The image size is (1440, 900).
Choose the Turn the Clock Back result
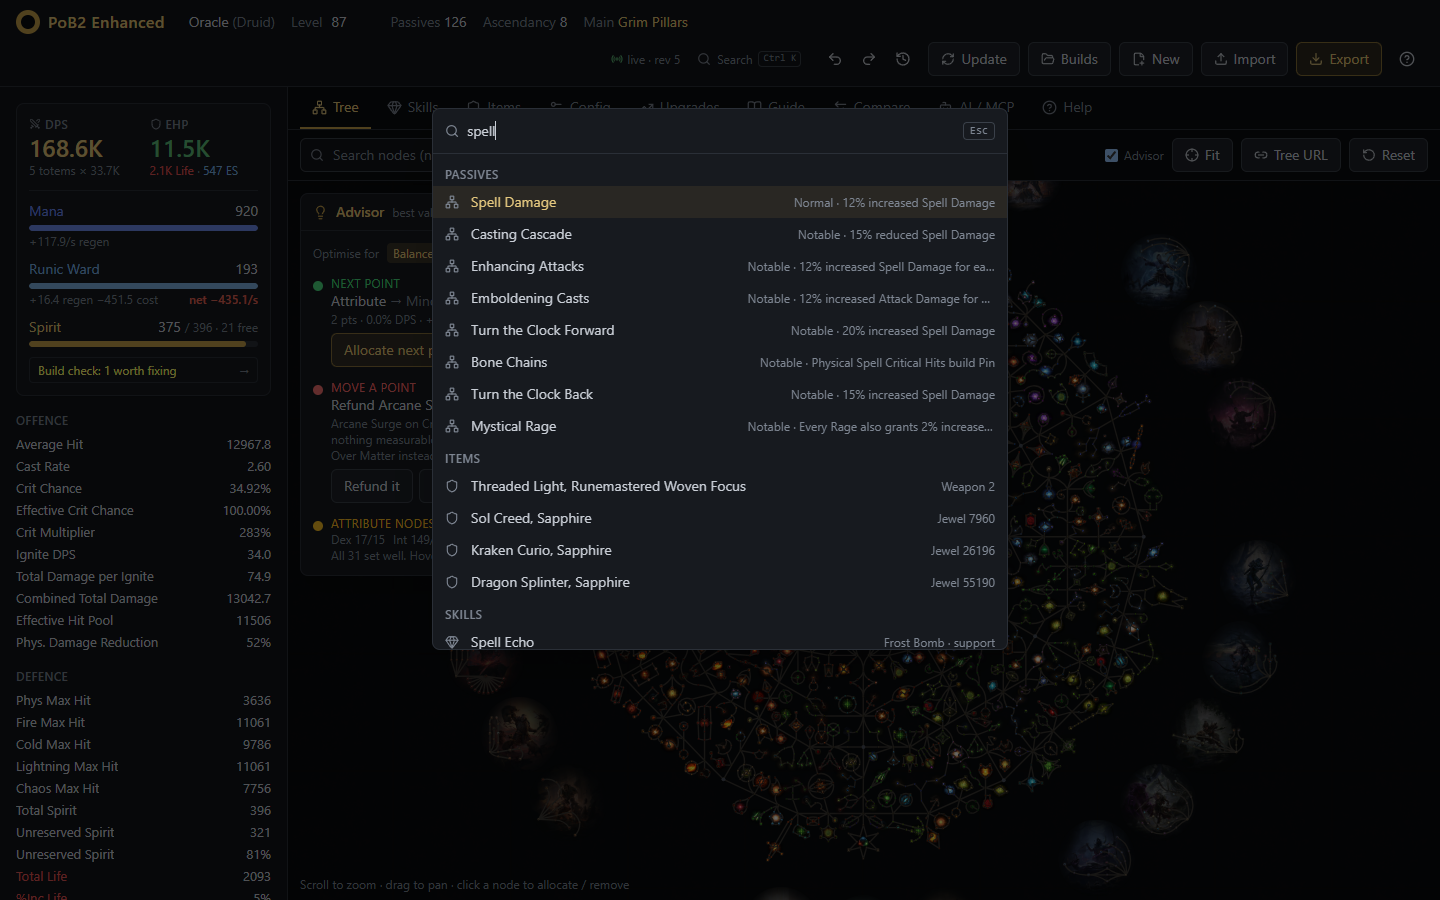[x=720, y=394]
